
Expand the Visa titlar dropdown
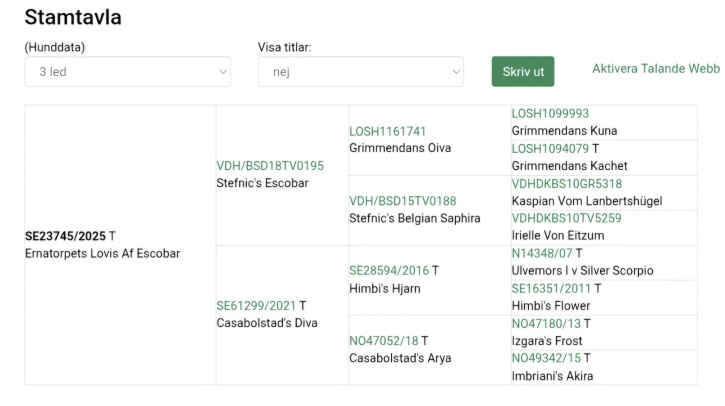pos(360,72)
